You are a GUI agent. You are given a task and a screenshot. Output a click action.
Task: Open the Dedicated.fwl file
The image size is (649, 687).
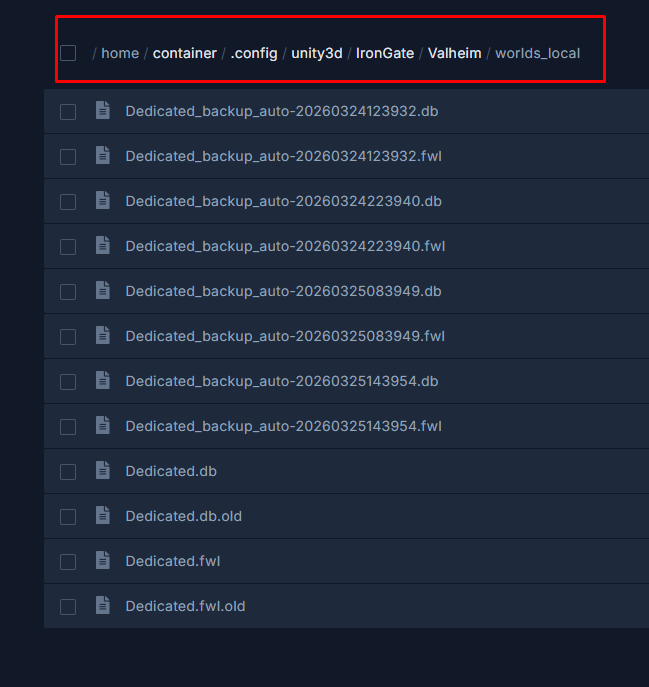click(x=173, y=561)
